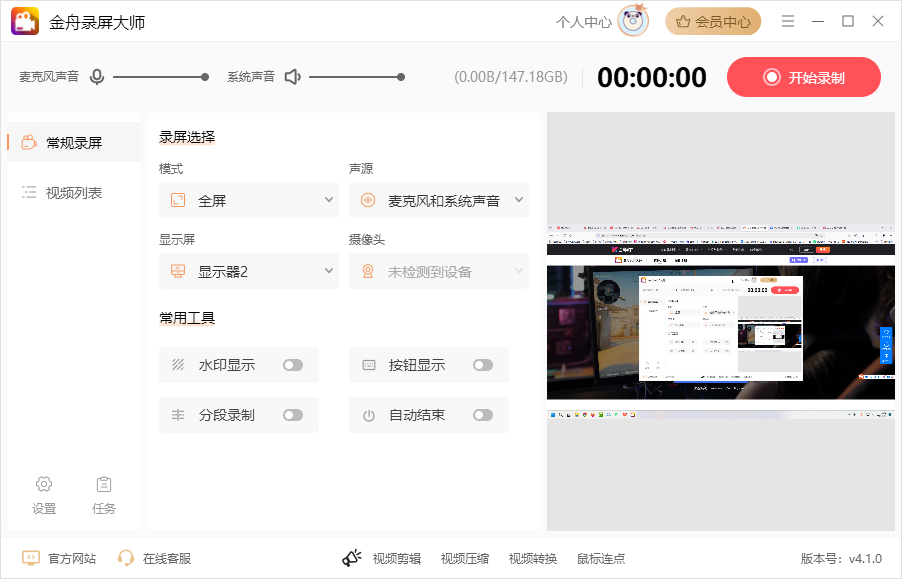Viewport: 902px width, 579px height.
Task: Expand the 模式 dropdown showing 全屏
Action: (249, 200)
